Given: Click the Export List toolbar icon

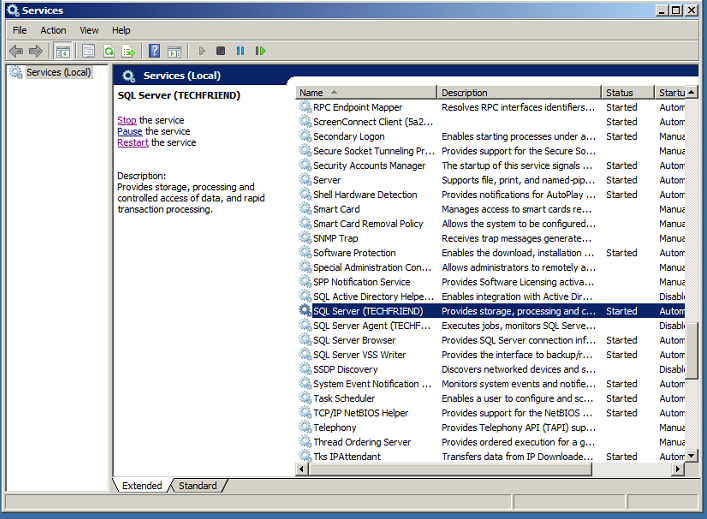Looking at the screenshot, I should click(x=129, y=51).
